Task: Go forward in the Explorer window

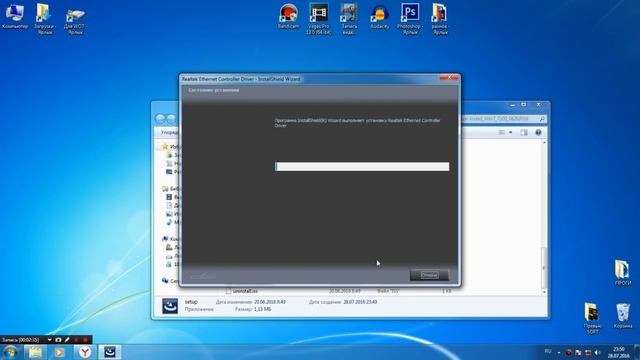Action: (x=171, y=119)
